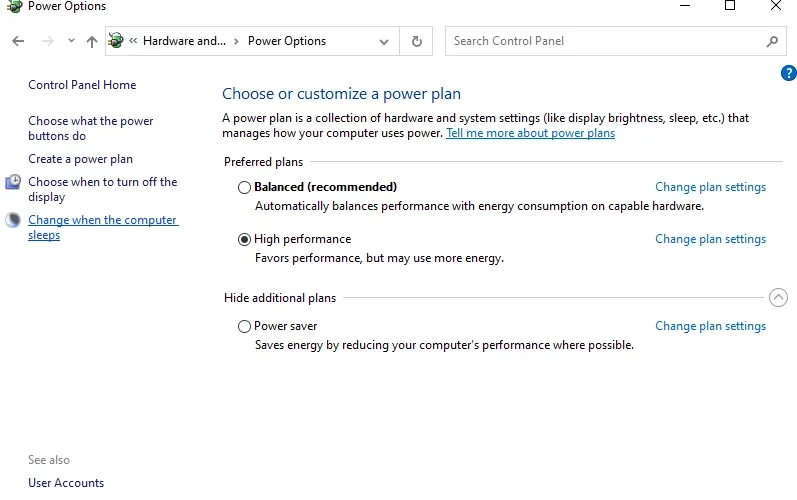
Task: Select the Balanced (recommended) radio button
Action: [x=244, y=188]
